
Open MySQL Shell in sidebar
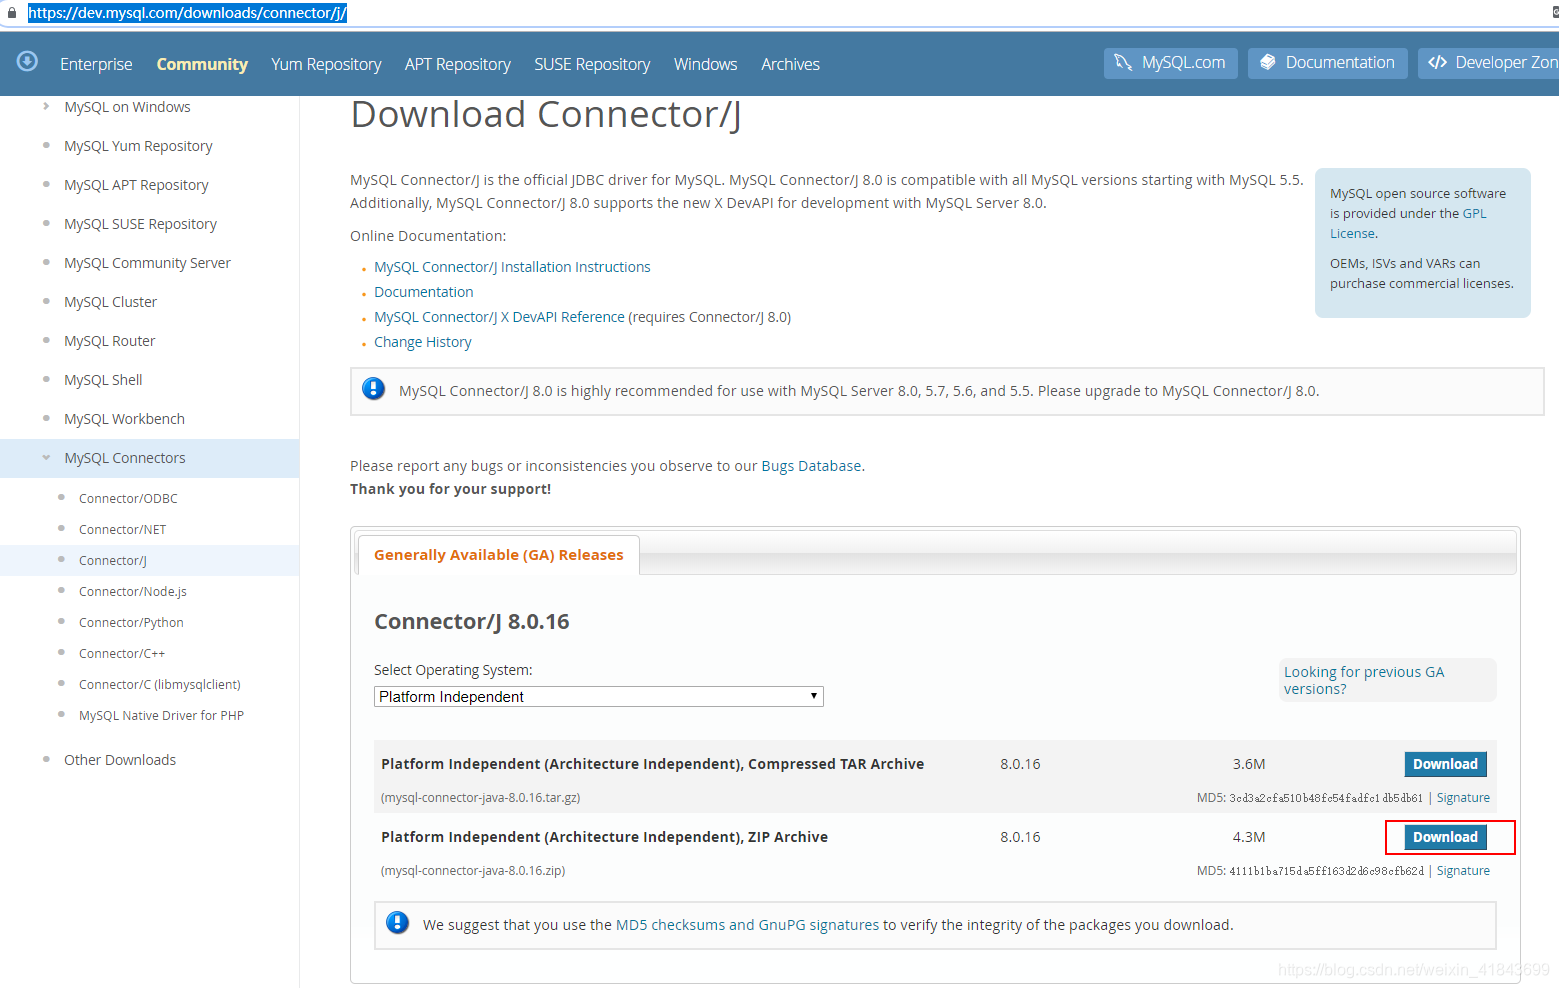coord(103,380)
